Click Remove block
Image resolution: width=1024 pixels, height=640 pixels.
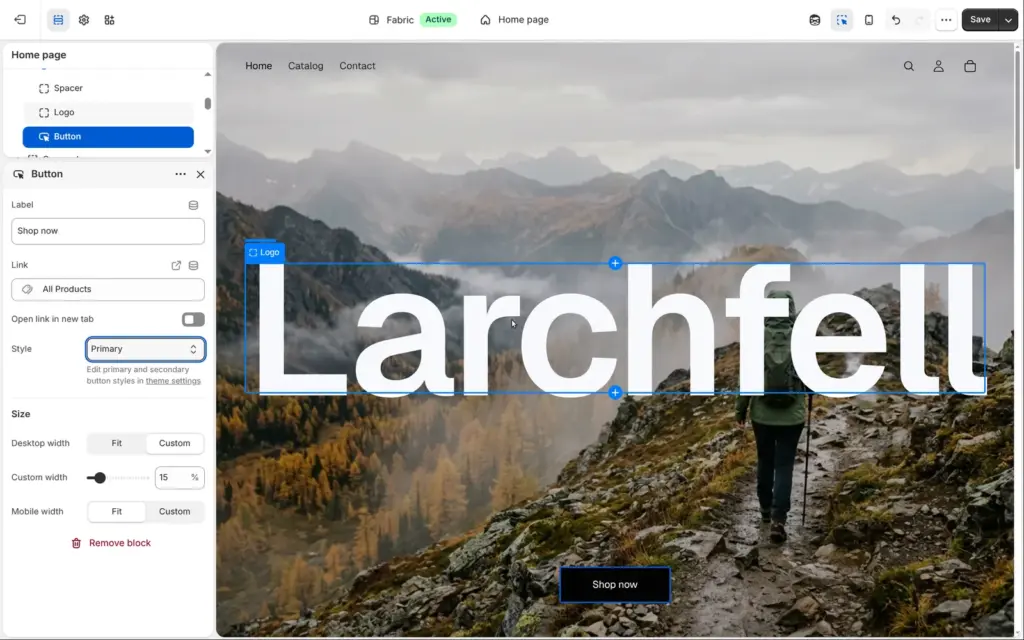click(111, 543)
